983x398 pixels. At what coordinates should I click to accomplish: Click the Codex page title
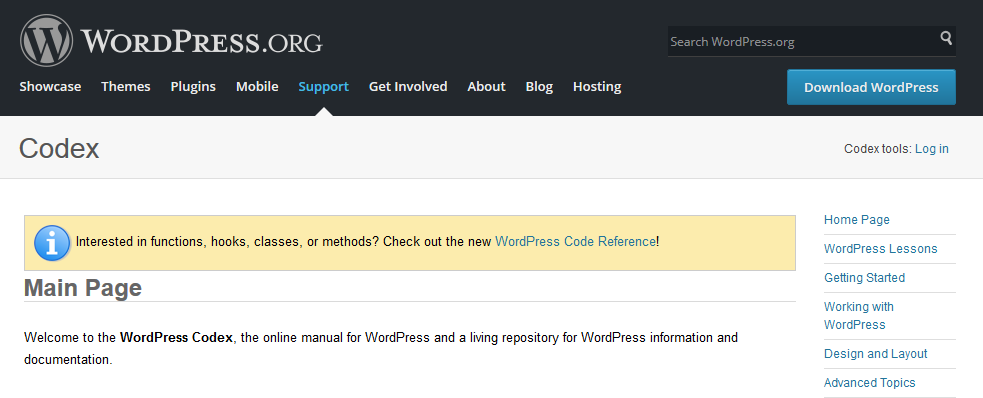(x=59, y=149)
